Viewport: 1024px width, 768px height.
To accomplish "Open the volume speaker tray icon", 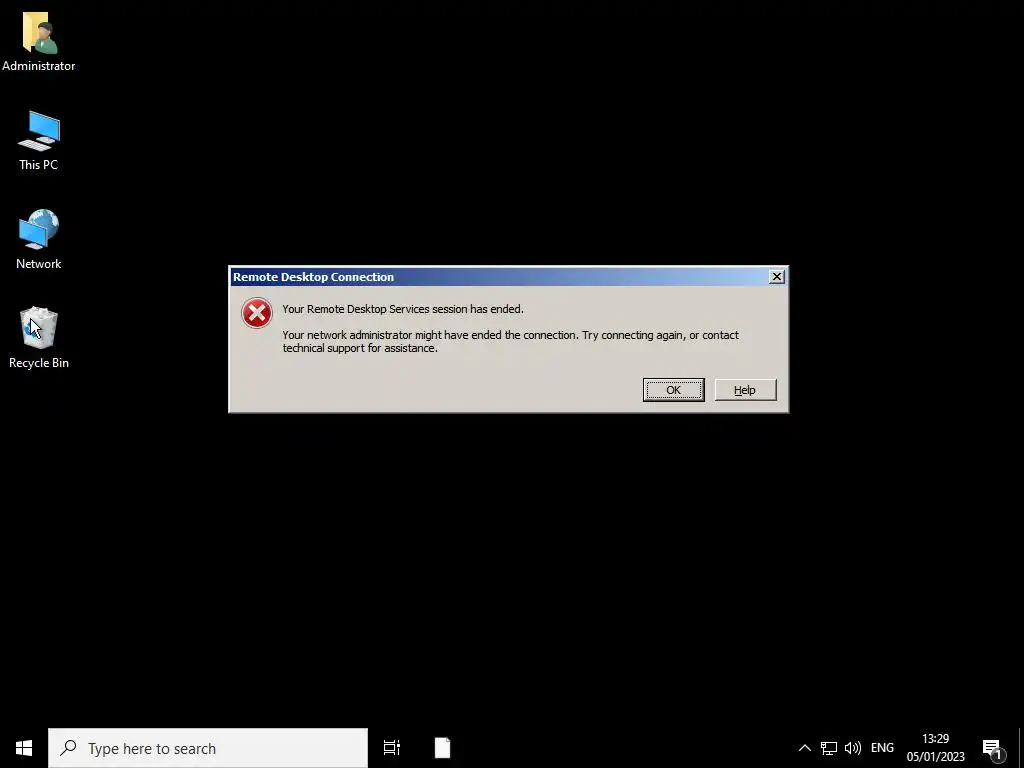I will (852, 748).
